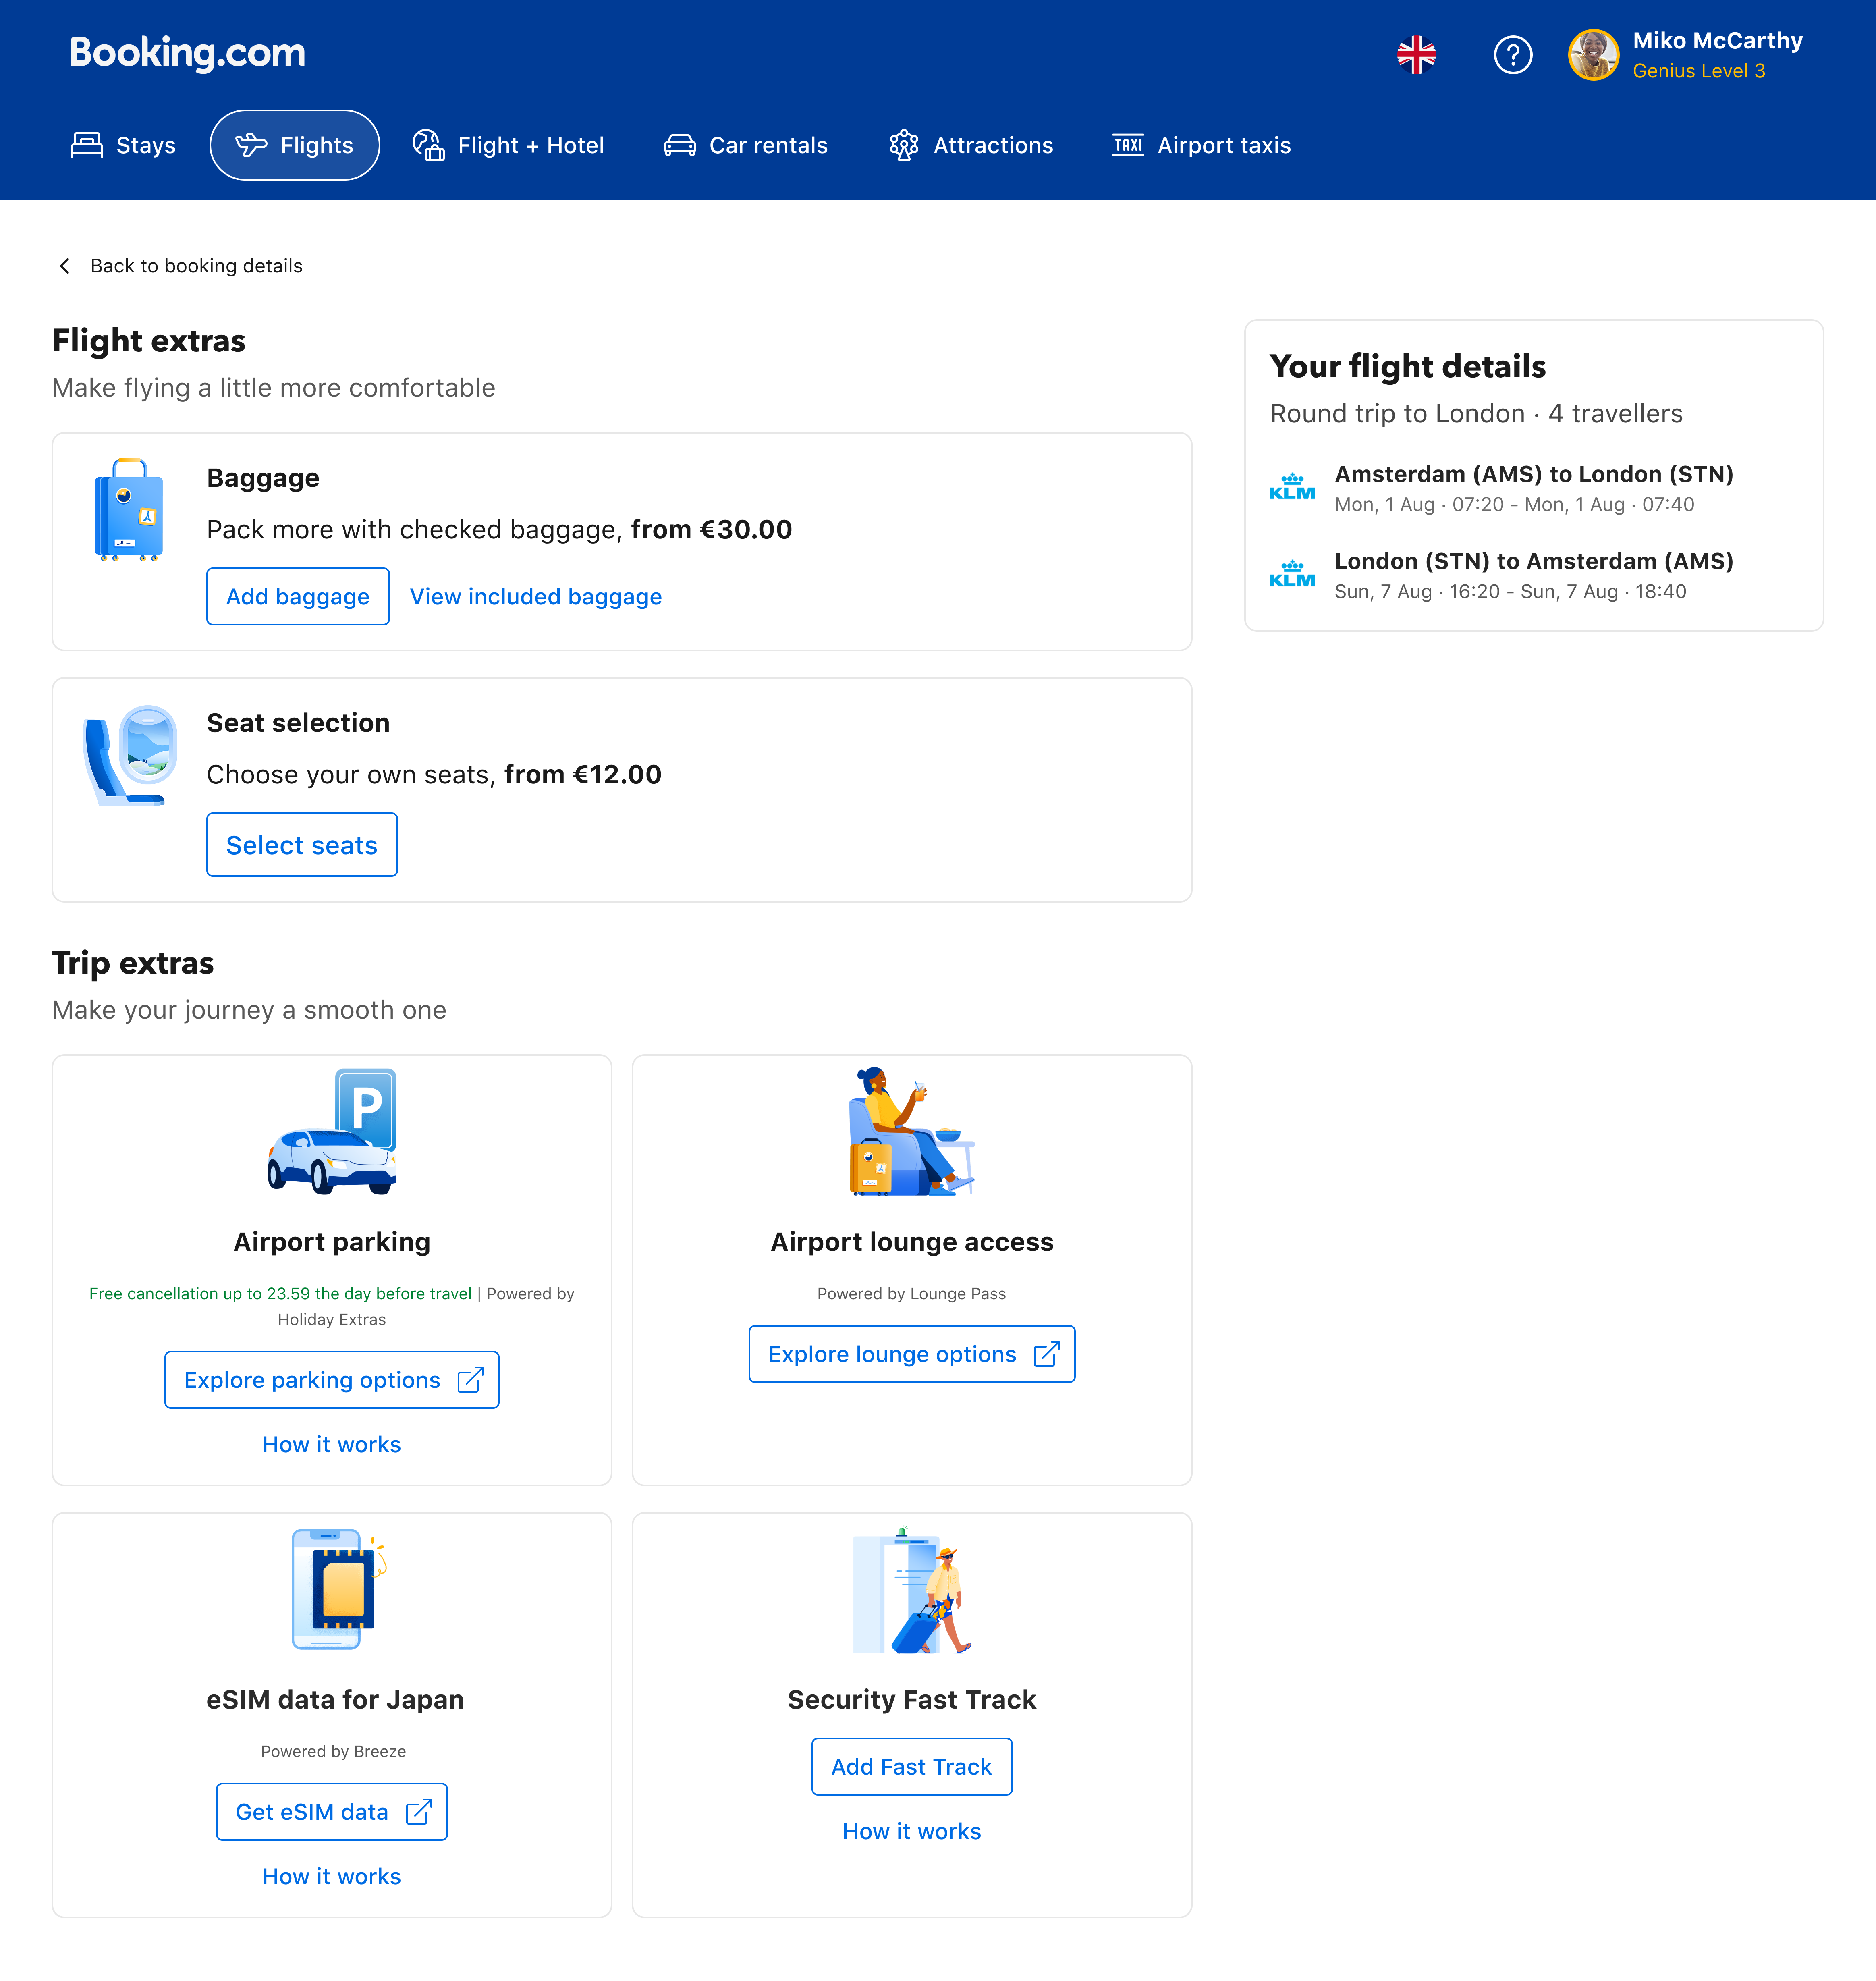Click the seat and window illustration
The width and height of the screenshot is (1876, 1981).
(x=130, y=755)
